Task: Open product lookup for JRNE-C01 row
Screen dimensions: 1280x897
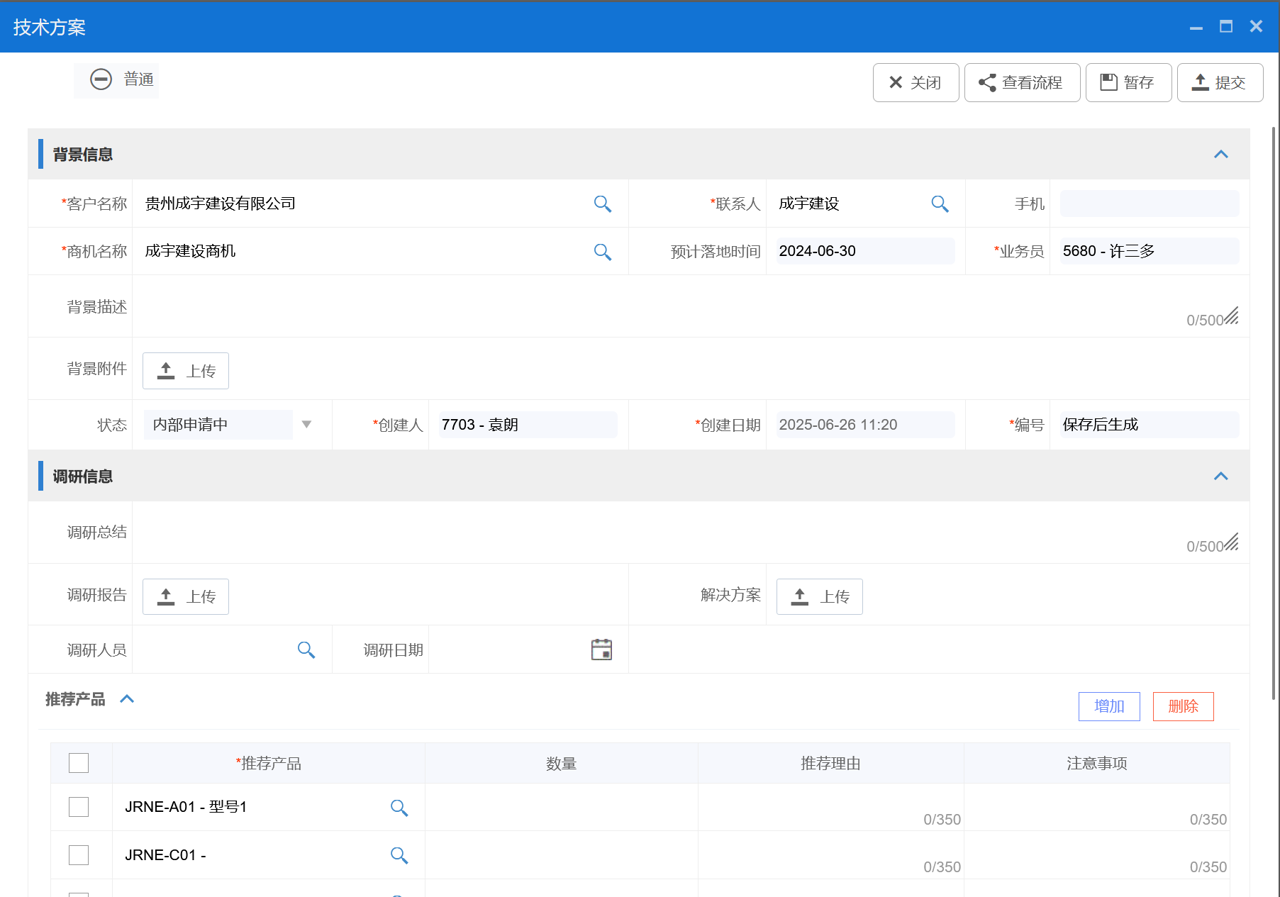Action: pos(399,855)
